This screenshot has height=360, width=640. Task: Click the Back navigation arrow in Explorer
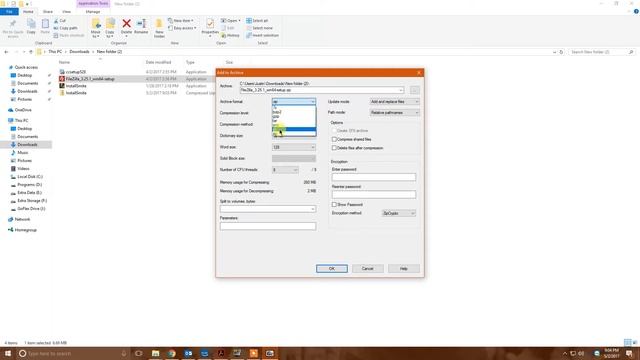click(6, 52)
